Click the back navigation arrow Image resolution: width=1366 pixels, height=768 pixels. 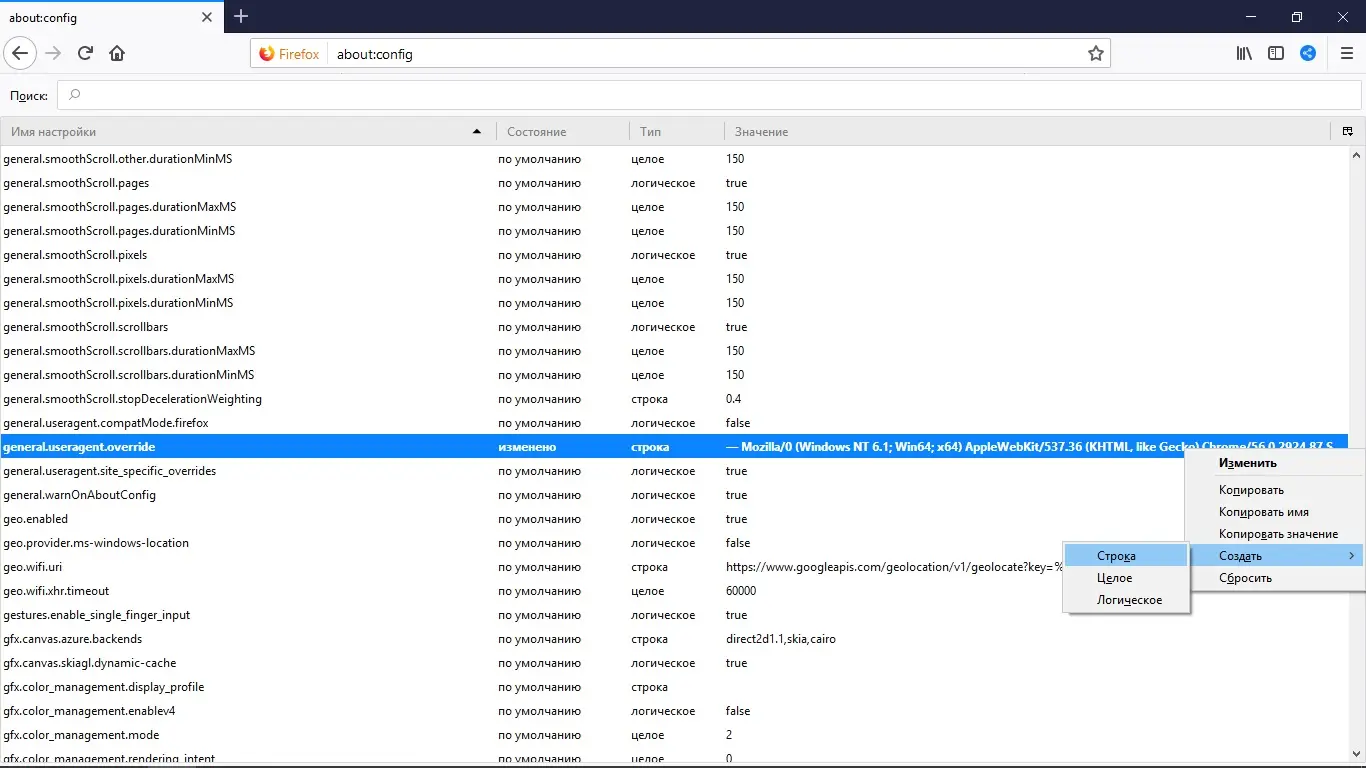tap(20, 53)
